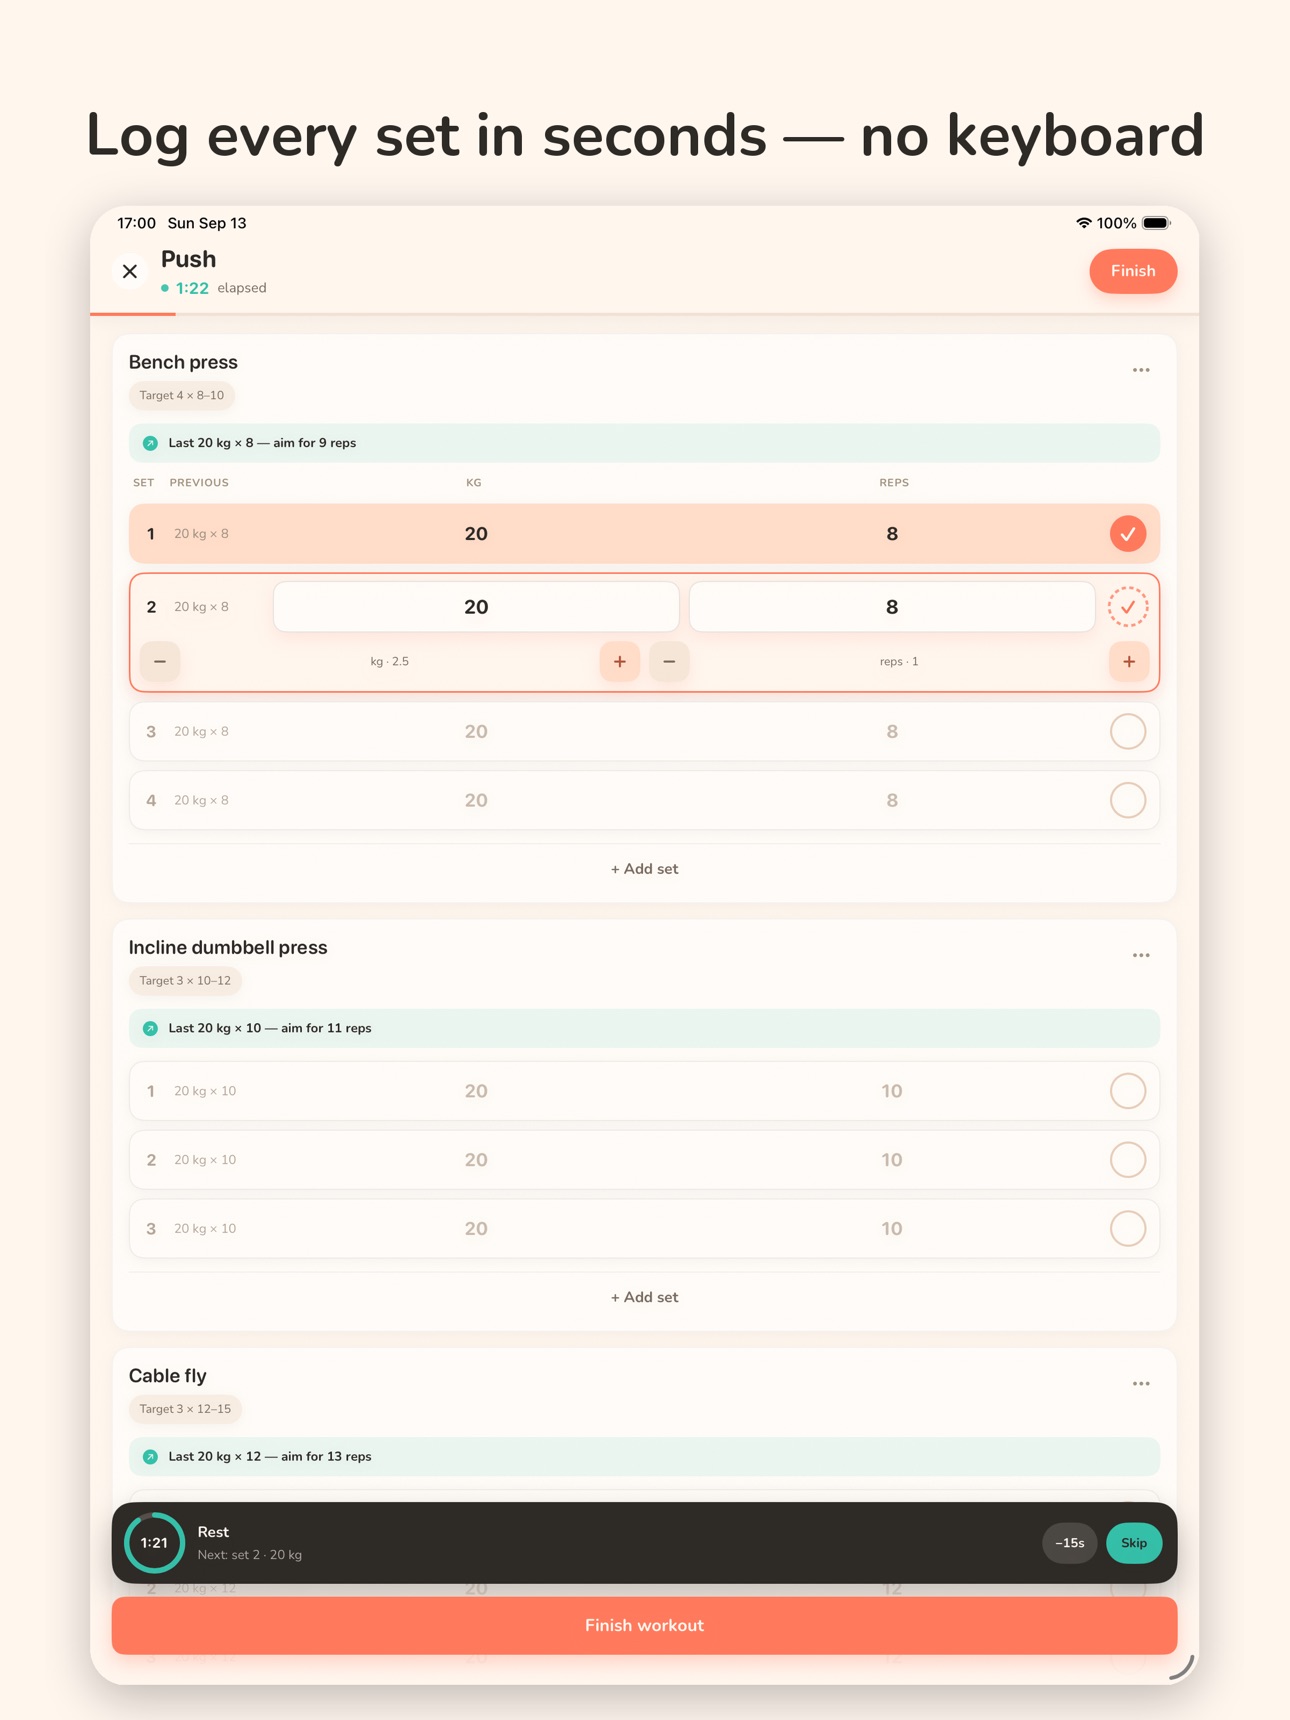The width and height of the screenshot is (1290, 1720).
Task: Add a set to Incline dumbbell press
Action: 644,1297
